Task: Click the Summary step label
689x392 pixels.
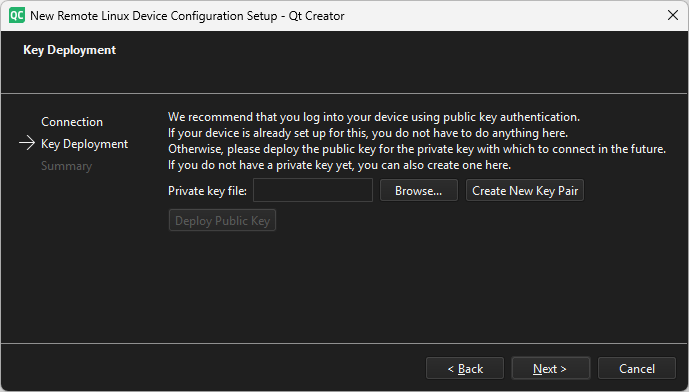Action: (x=66, y=166)
